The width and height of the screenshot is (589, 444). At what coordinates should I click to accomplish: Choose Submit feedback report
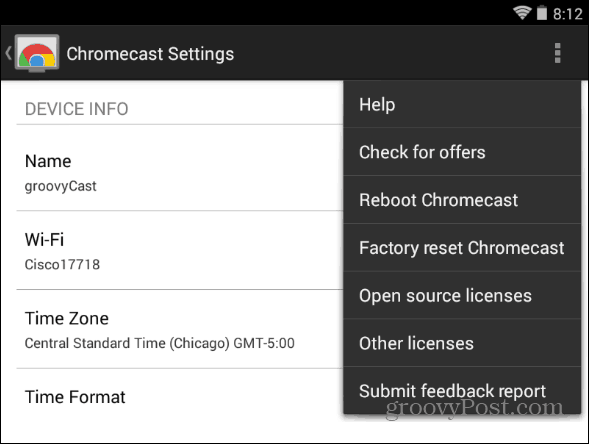(462, 391)
